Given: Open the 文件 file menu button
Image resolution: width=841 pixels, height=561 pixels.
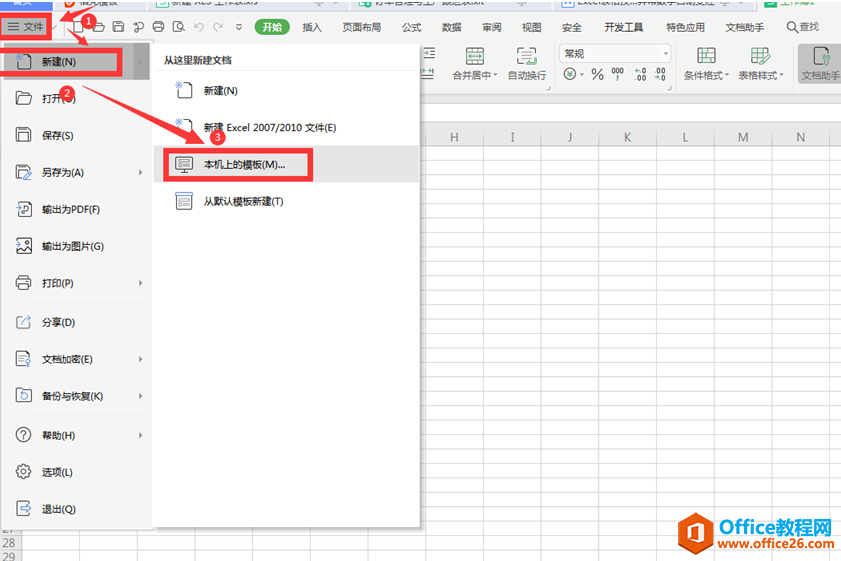Looking at the screenshot, I should point(26,26).
